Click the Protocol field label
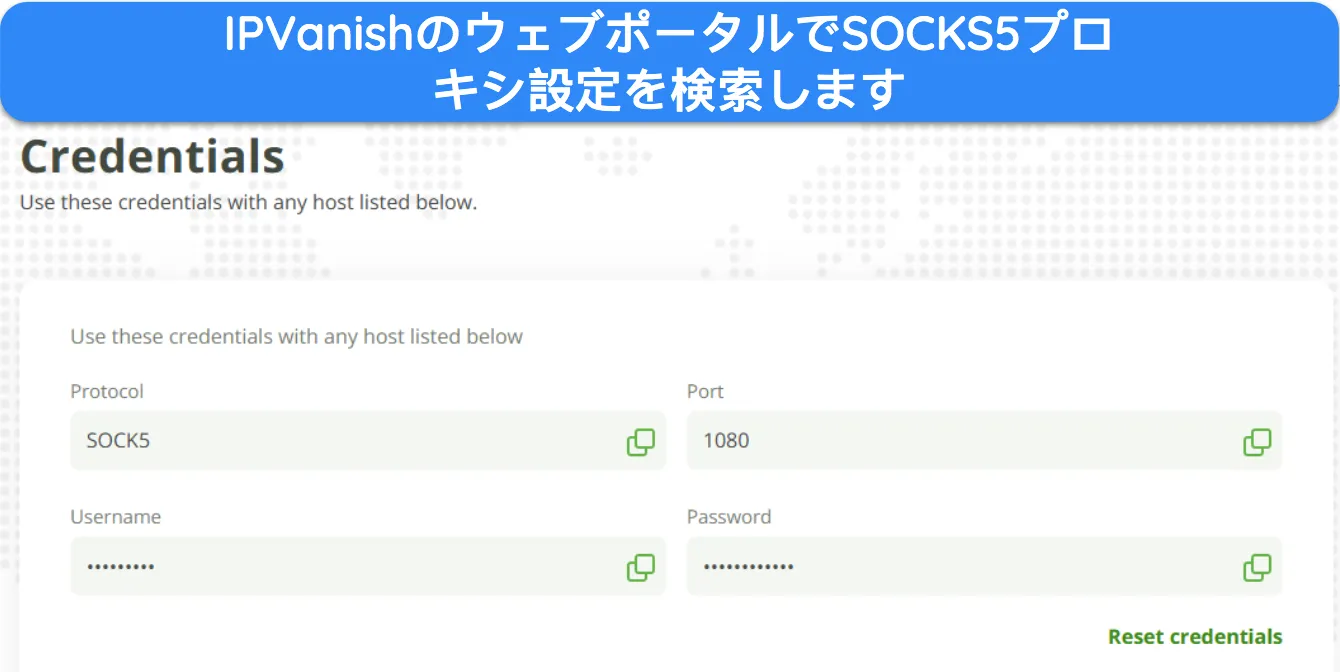 click(x=107, y=391)
